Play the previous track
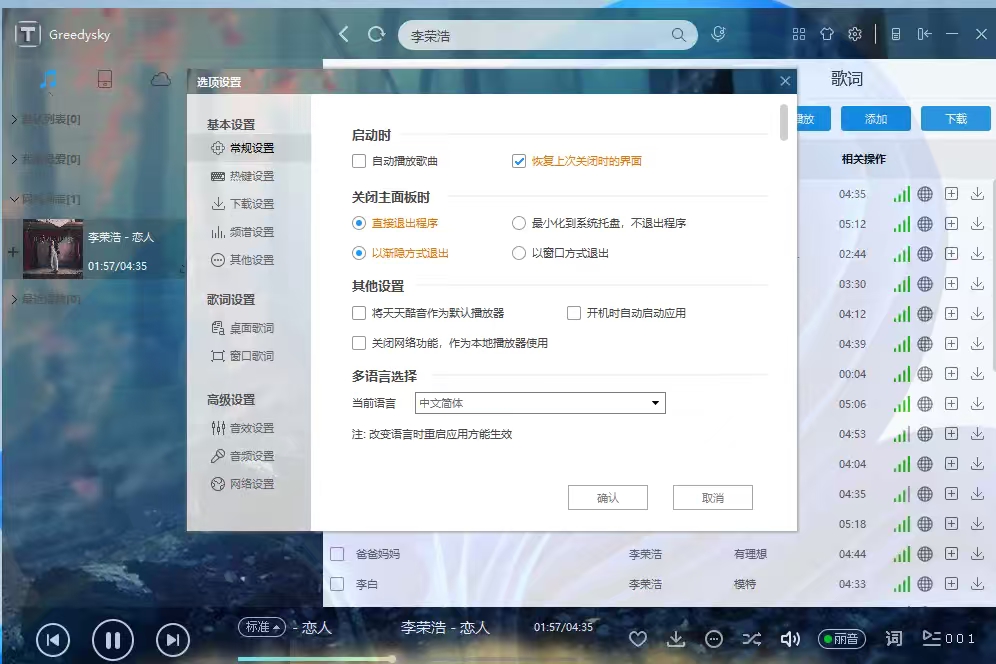Viewport: 996px width, 664px height. (53, 640)
